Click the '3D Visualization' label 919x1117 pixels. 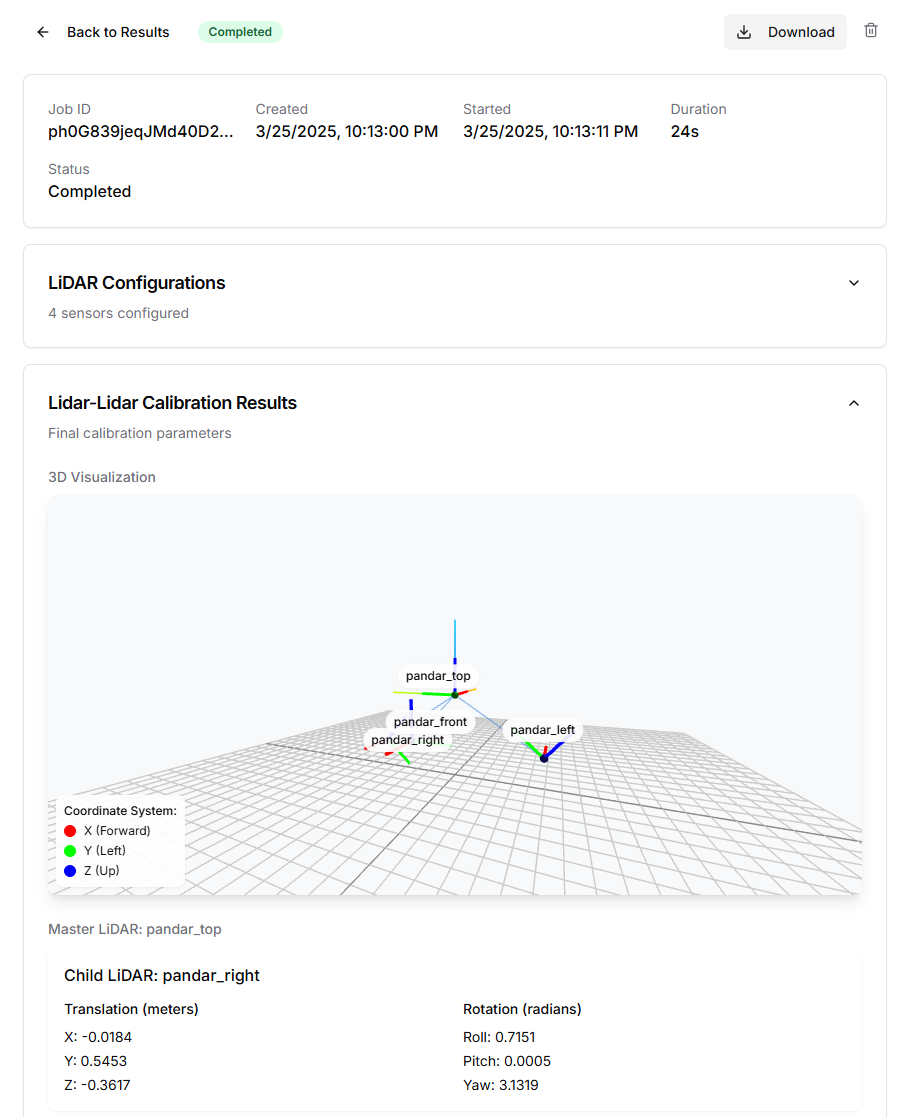pyautogui.click(x=102, y=477)
